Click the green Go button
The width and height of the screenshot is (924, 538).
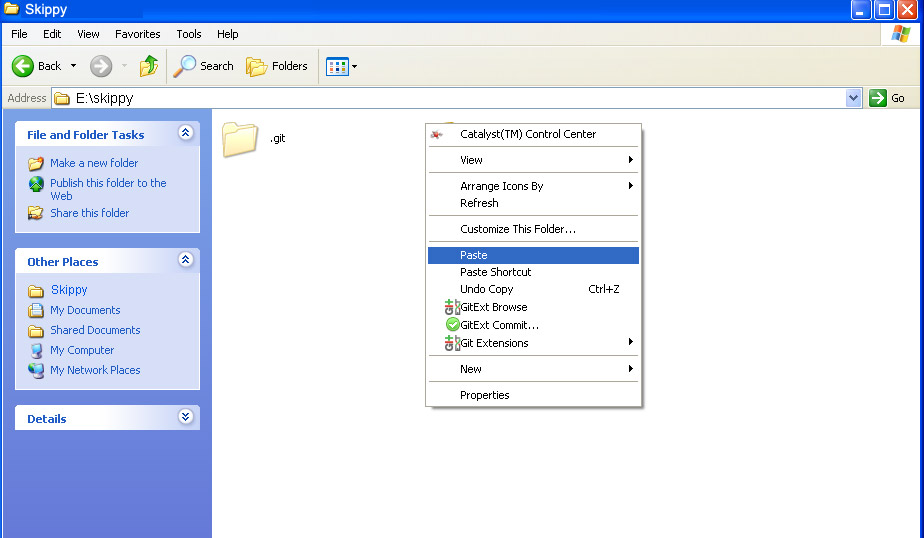[x=887, y=98]
